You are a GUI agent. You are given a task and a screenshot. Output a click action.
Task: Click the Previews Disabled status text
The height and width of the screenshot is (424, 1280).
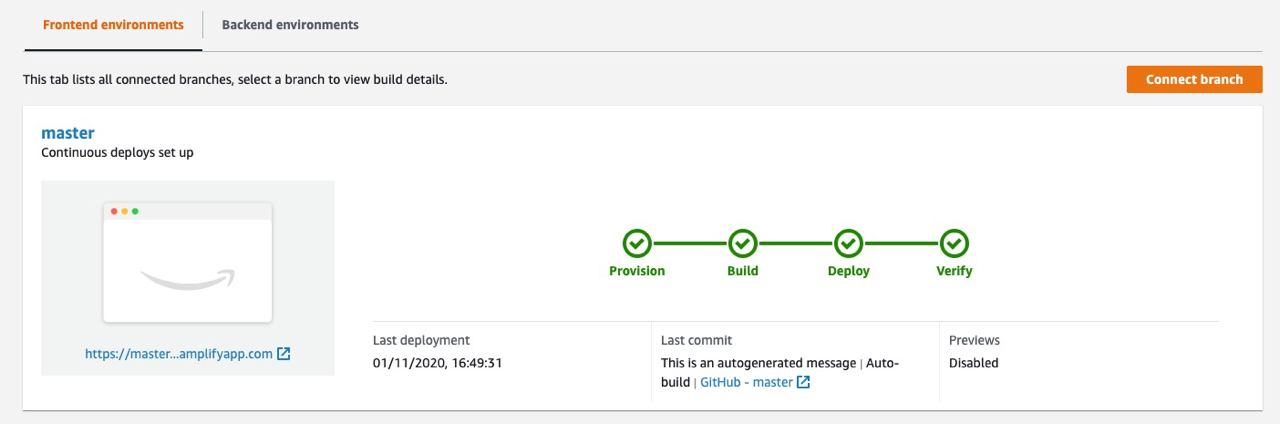pos(973,363)
